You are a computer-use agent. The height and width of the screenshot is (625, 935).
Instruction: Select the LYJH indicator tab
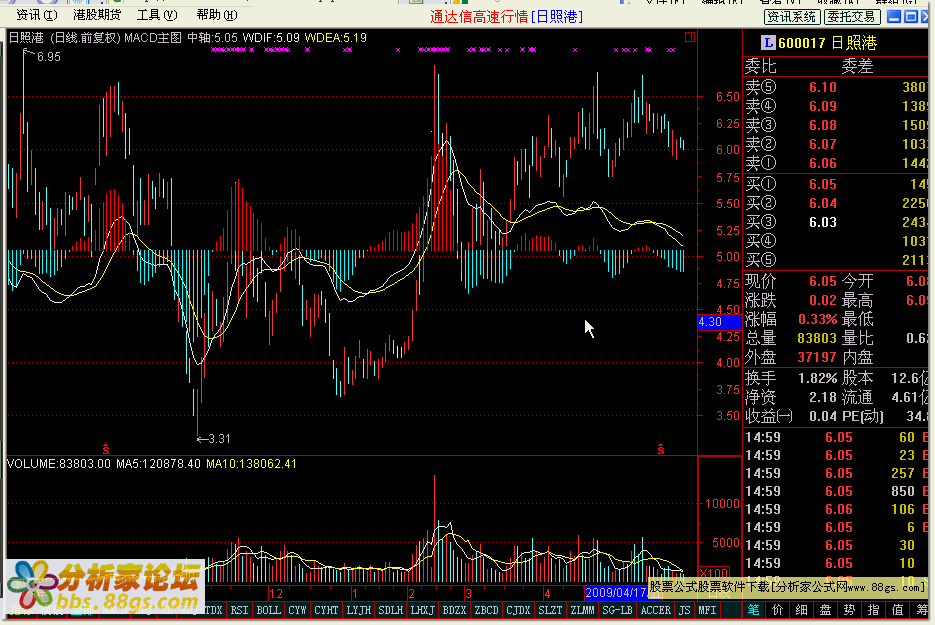pos(358,610)
